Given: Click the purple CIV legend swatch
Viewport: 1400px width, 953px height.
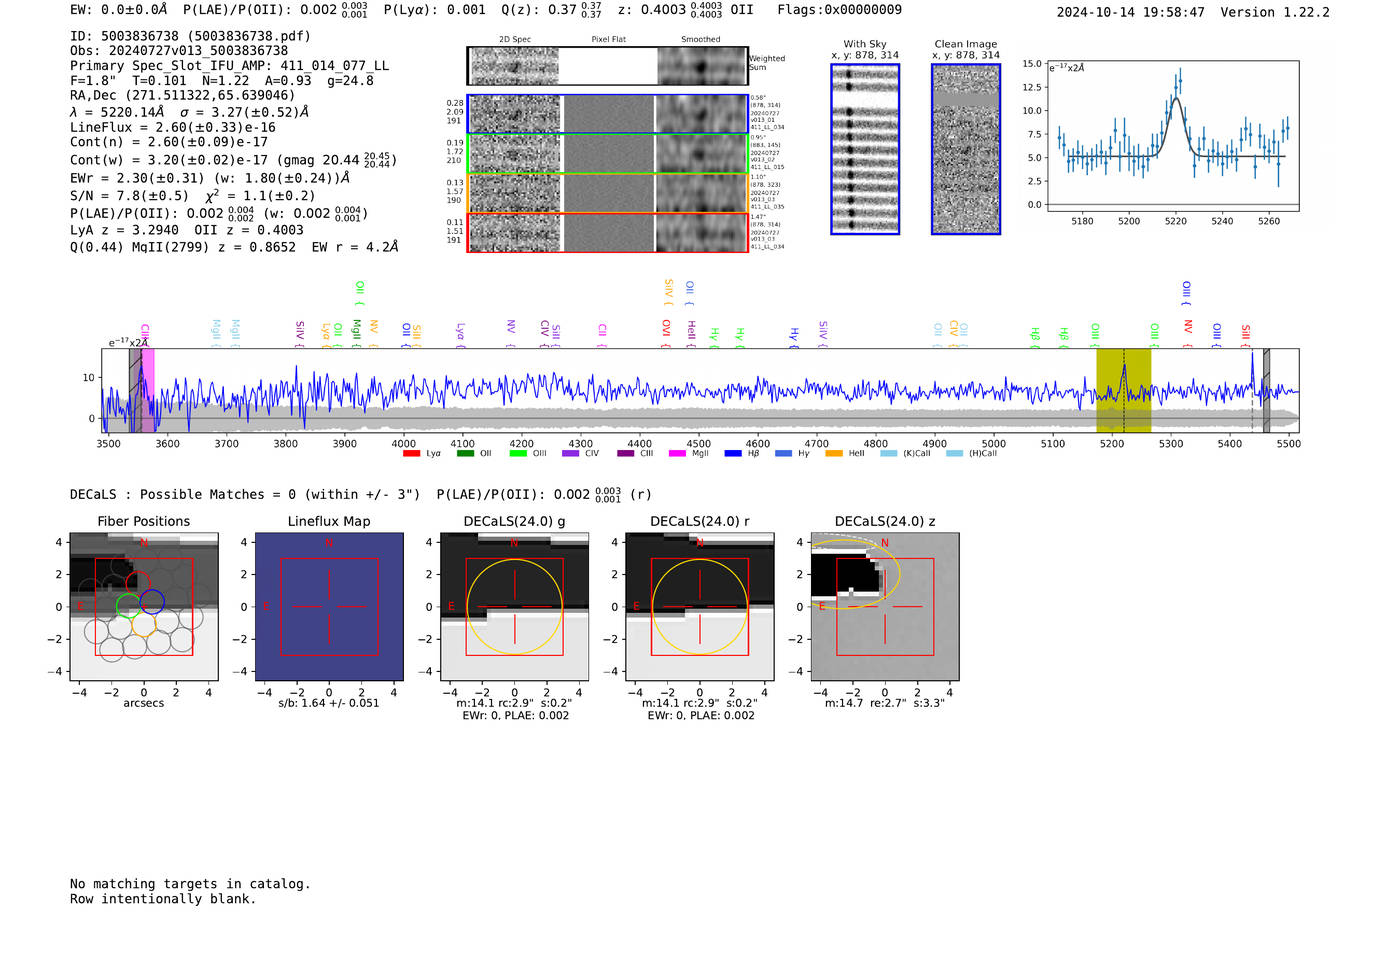Looking at the screenshot, I should point(570,454).
